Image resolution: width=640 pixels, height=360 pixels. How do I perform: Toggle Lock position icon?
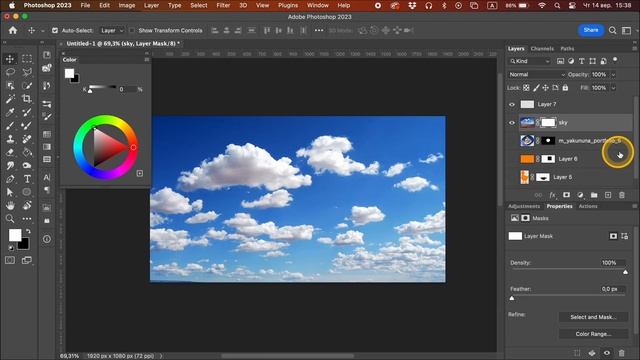tap(546, 88)
